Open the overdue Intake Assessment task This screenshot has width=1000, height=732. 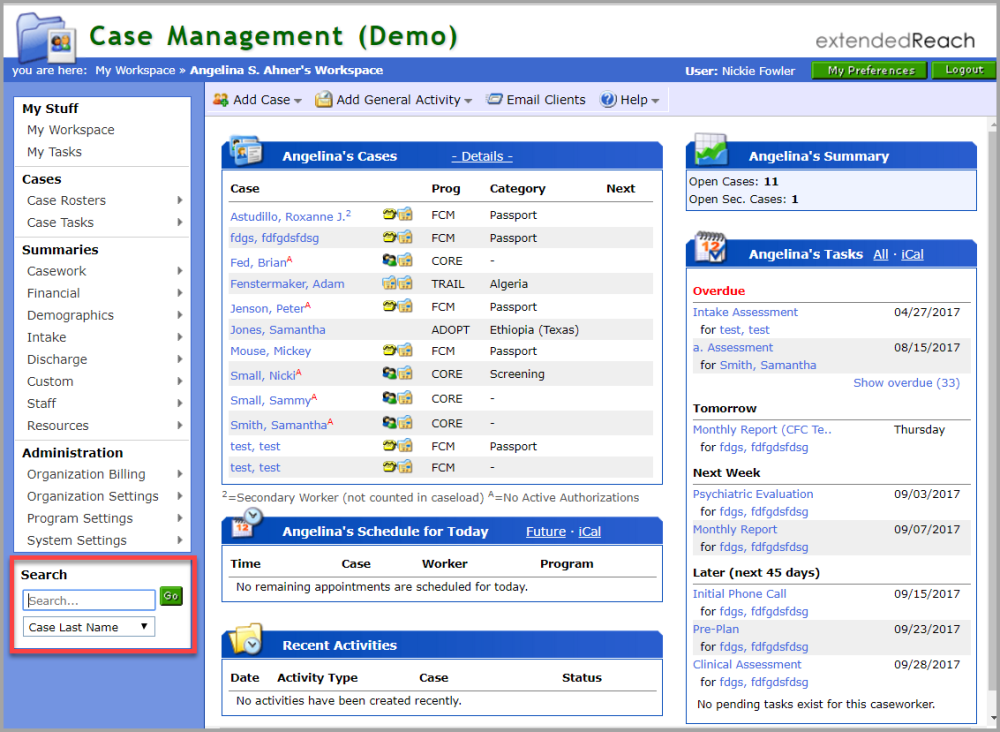(x=745, y=312)
